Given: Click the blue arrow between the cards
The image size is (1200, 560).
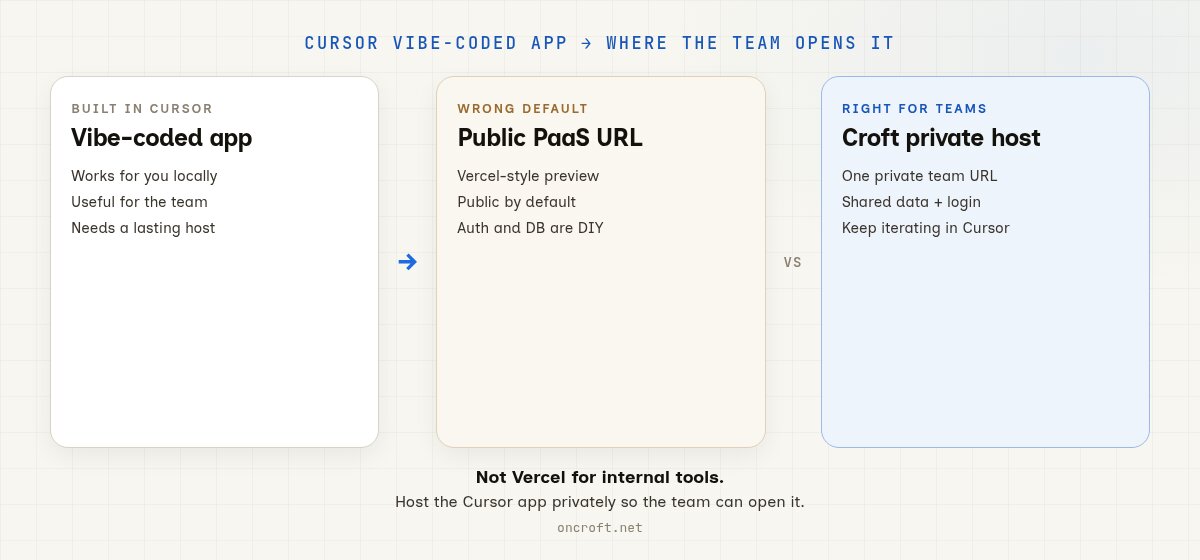Looking at the screenshot, I should [407, 262].
